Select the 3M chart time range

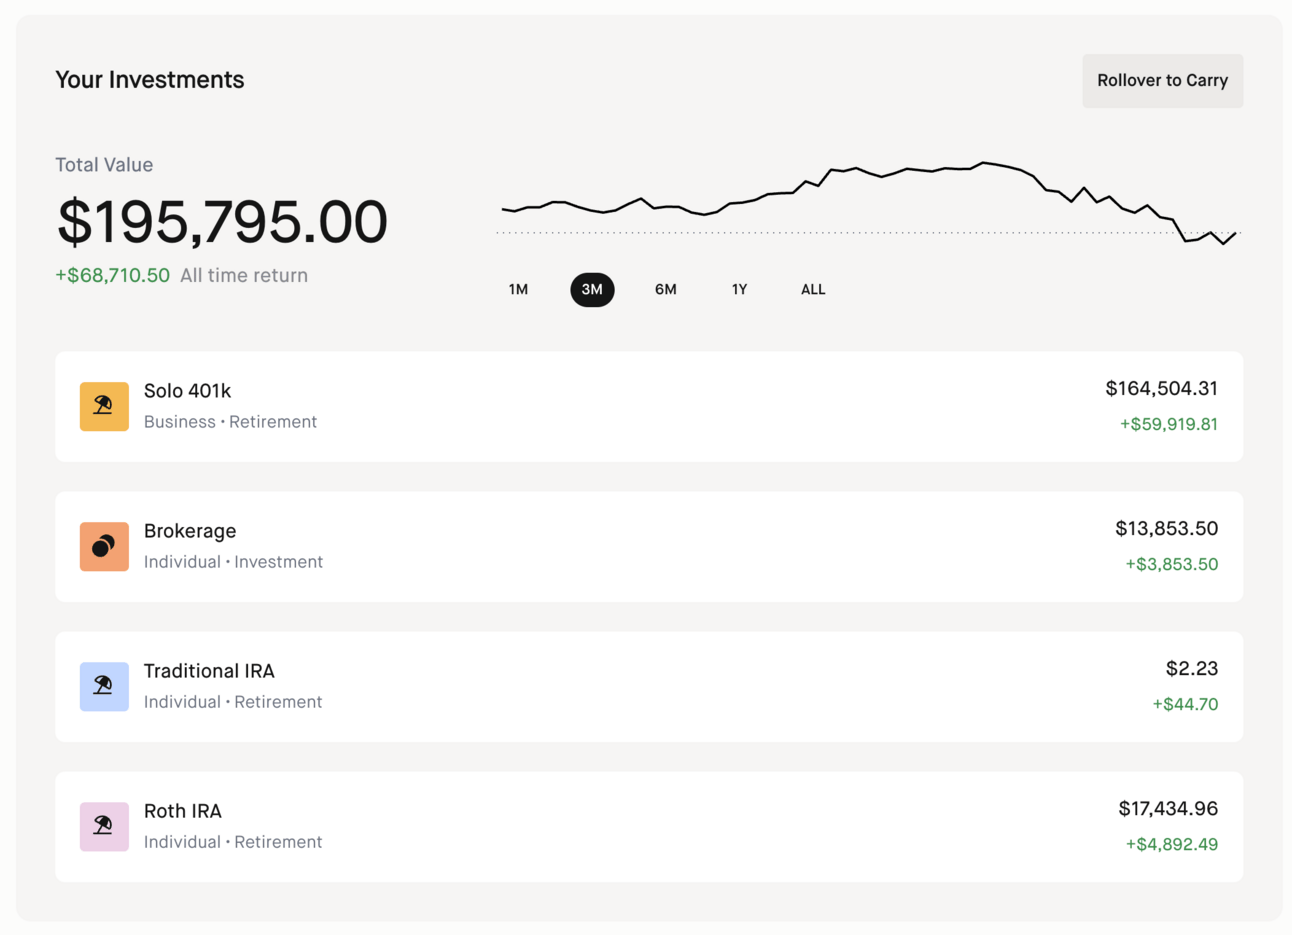(x=592, y=289)
